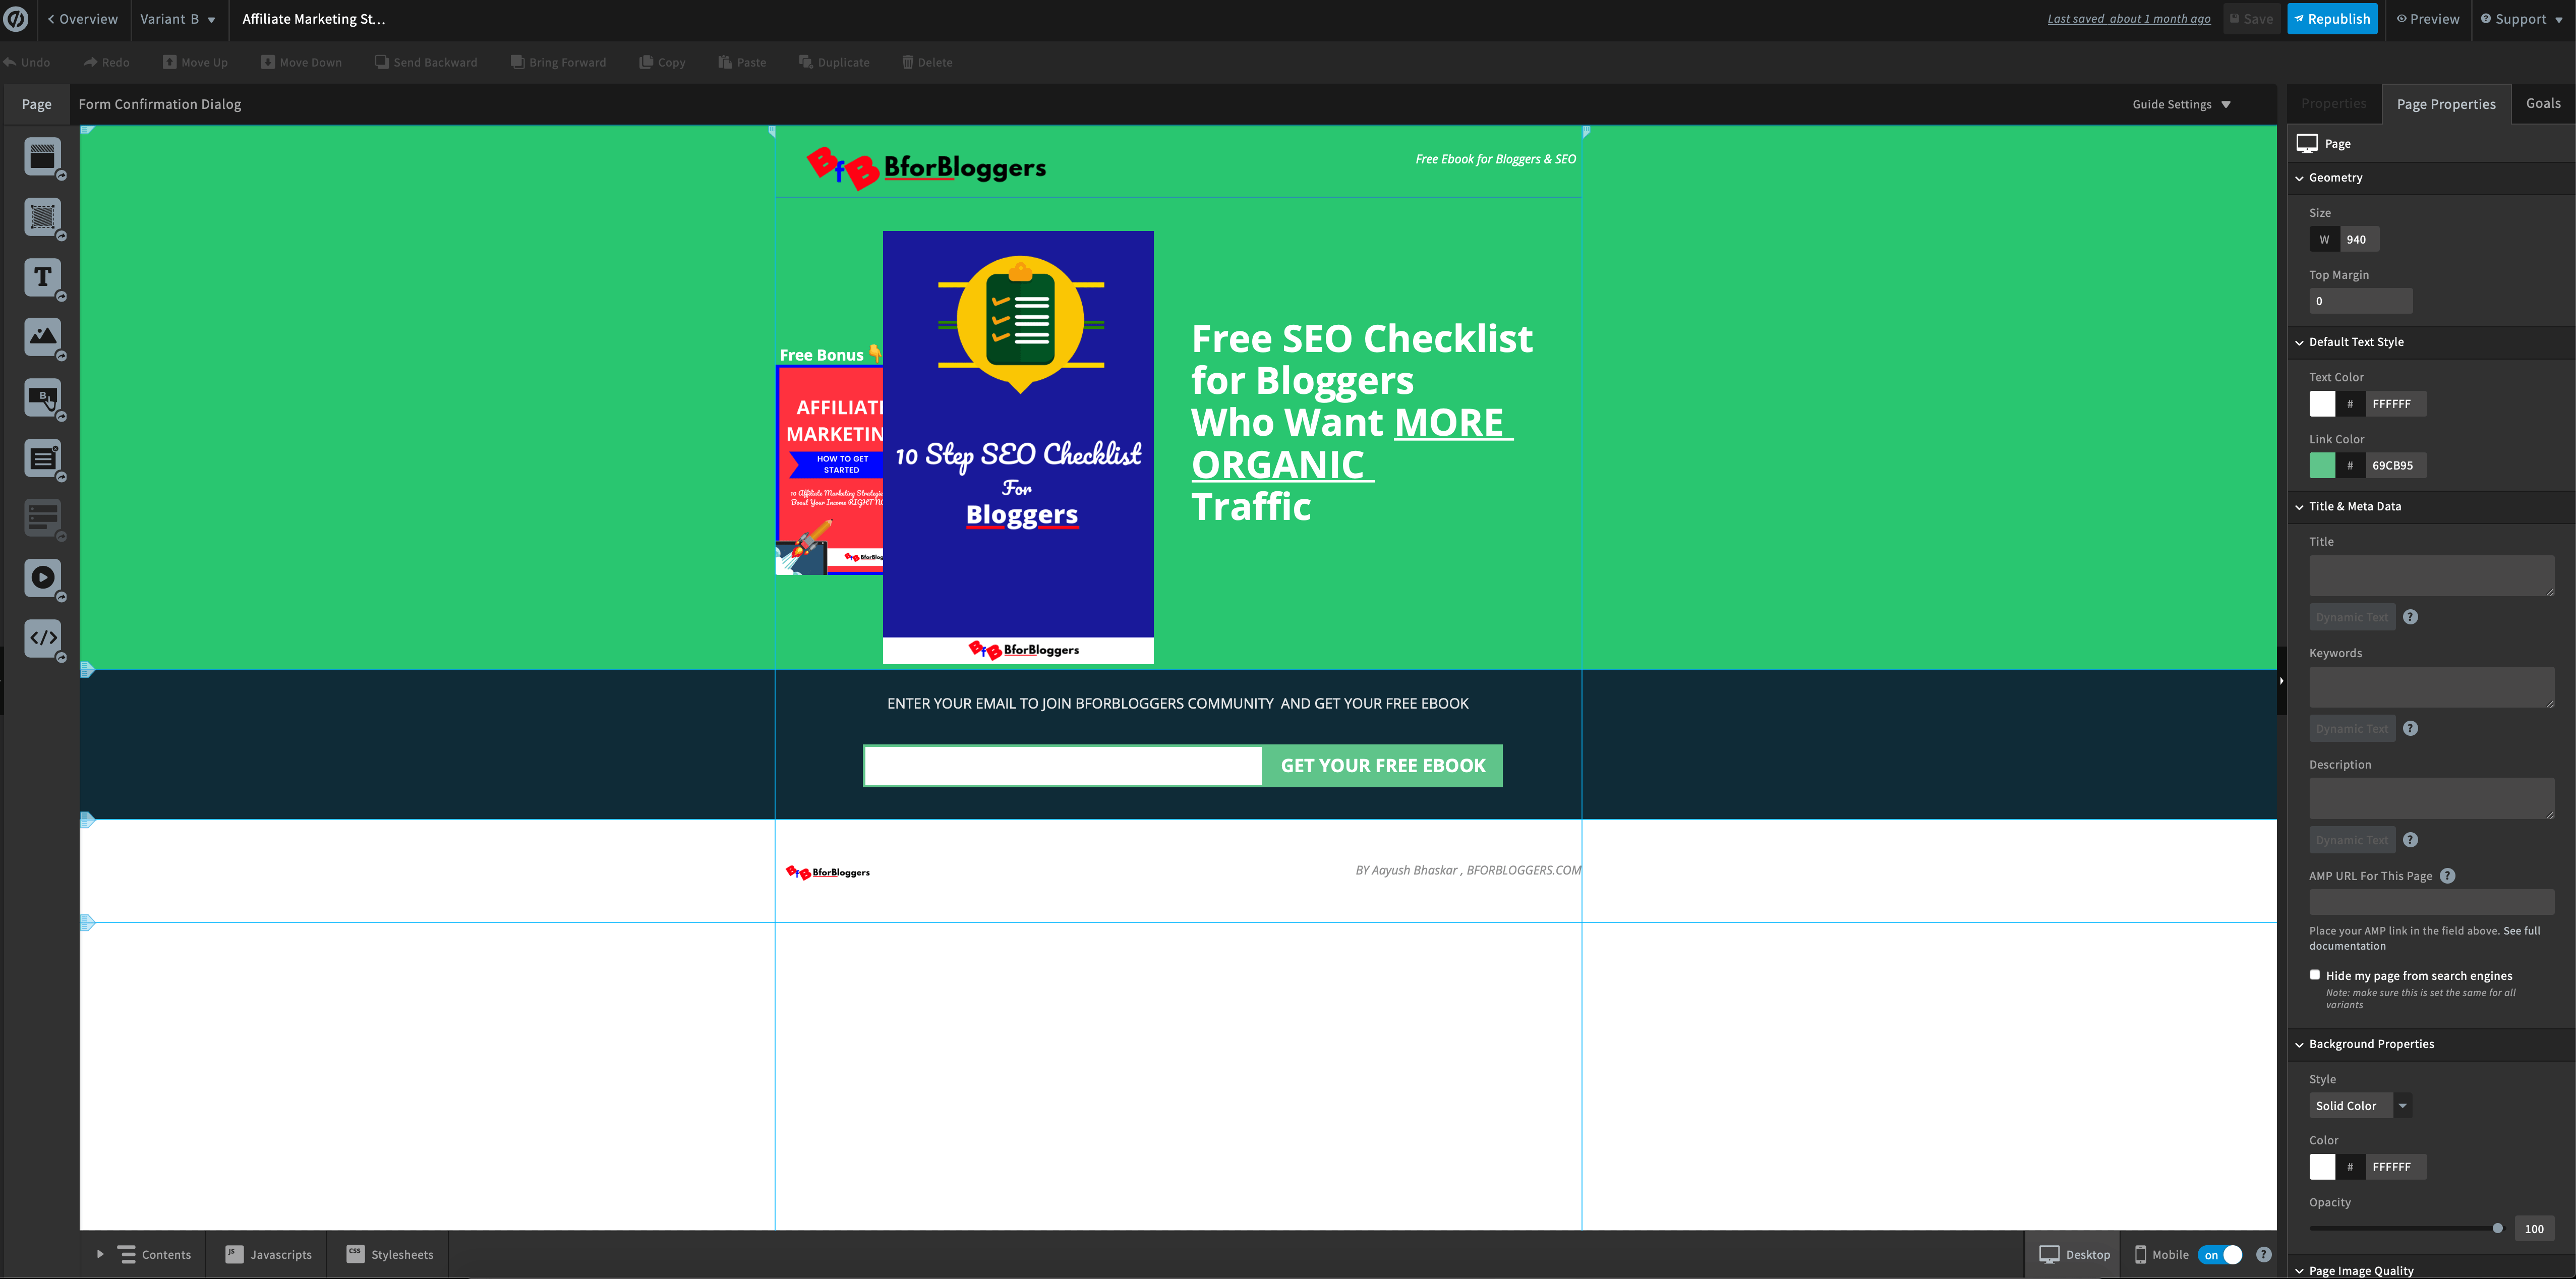Click the Unbounce logo icon
2576x1279 pixels.
point(17,19)
